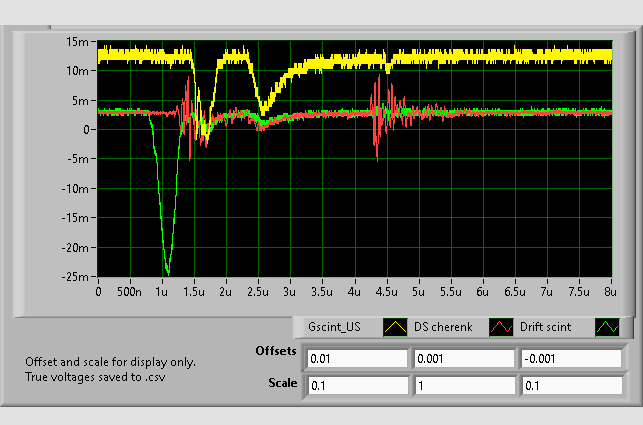Viewport: 643px width, 425px height.
Task: Click the first Scale field under Gscint_US
Action: (357, 385)
